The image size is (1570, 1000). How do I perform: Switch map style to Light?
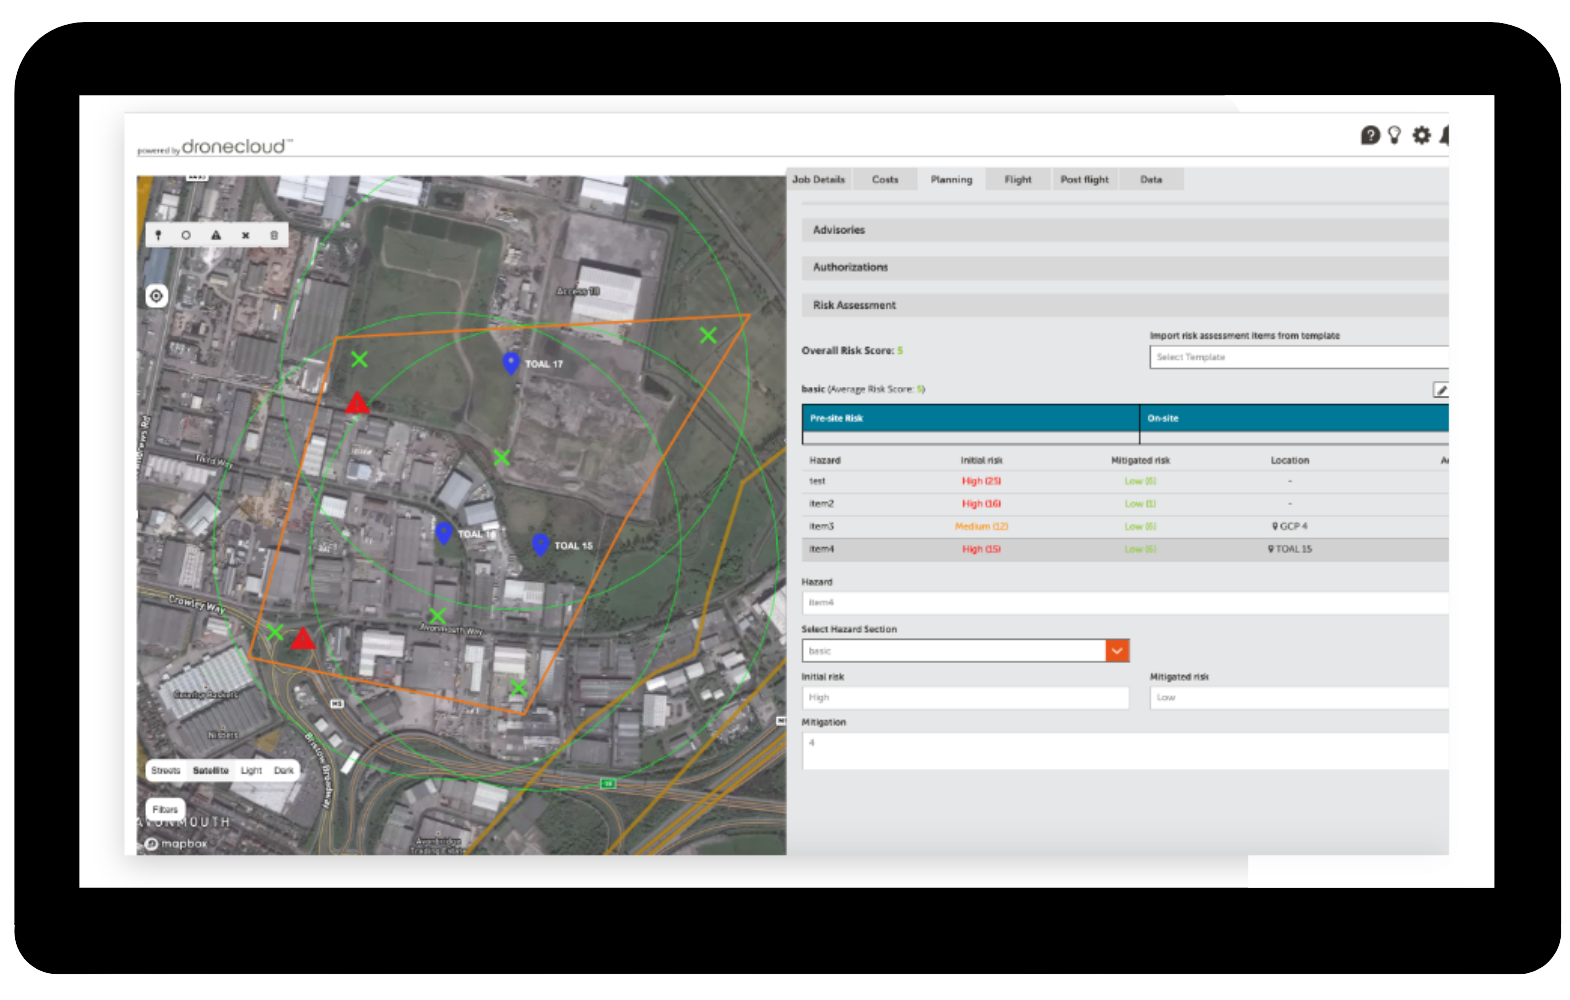click(251, 770)
